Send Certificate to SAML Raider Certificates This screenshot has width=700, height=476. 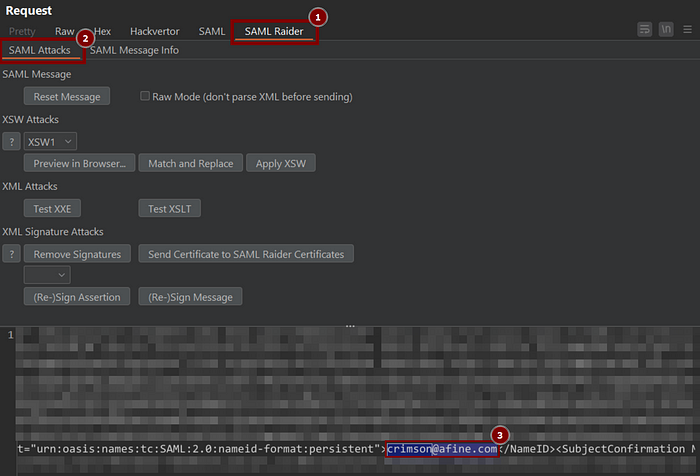(246, 254)
